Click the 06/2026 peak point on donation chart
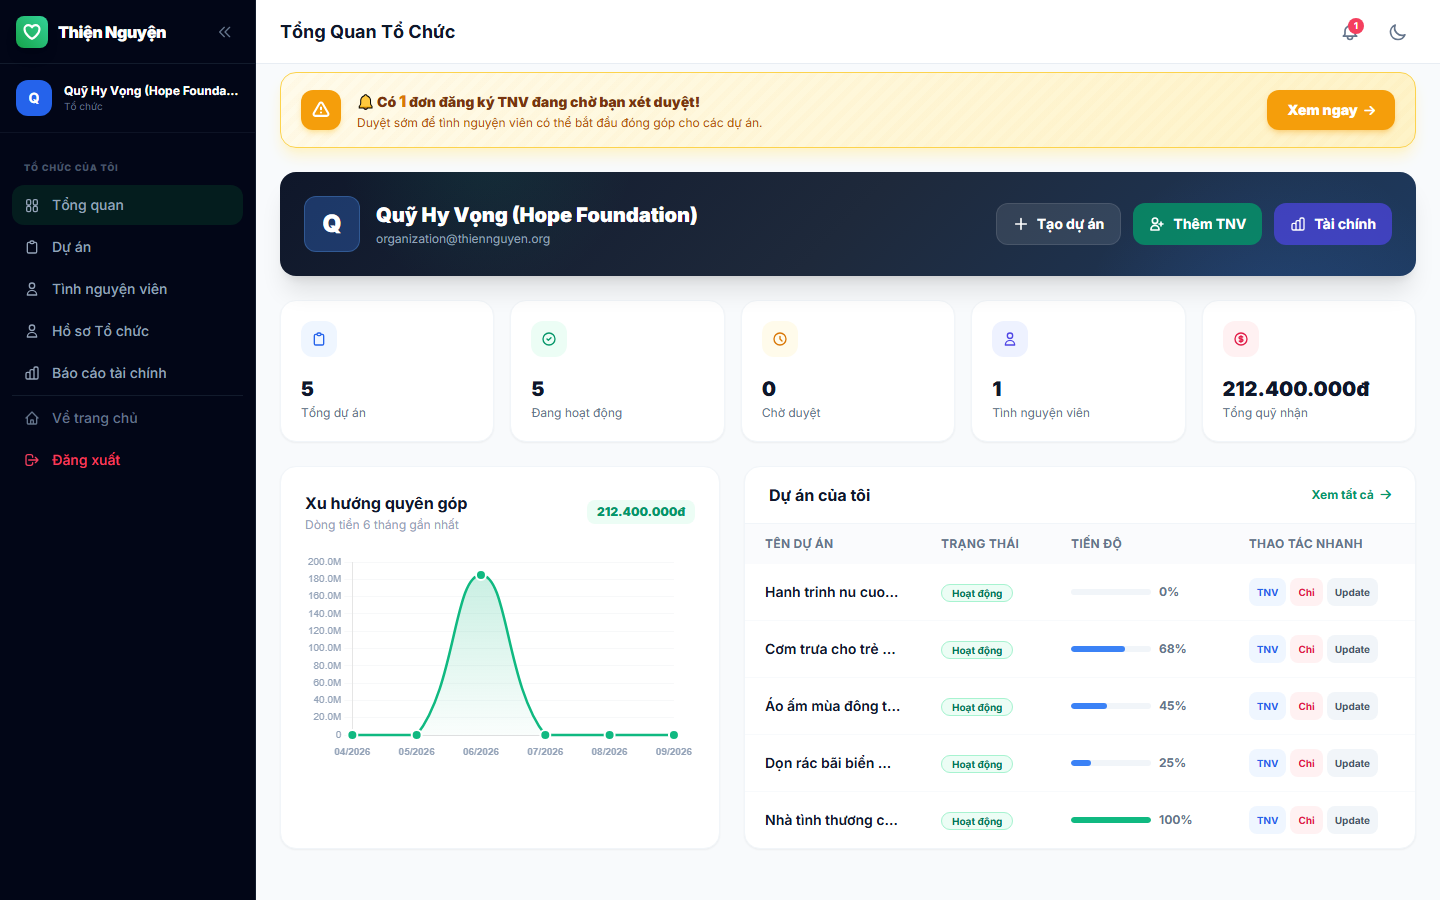 [x=481, y=575]
